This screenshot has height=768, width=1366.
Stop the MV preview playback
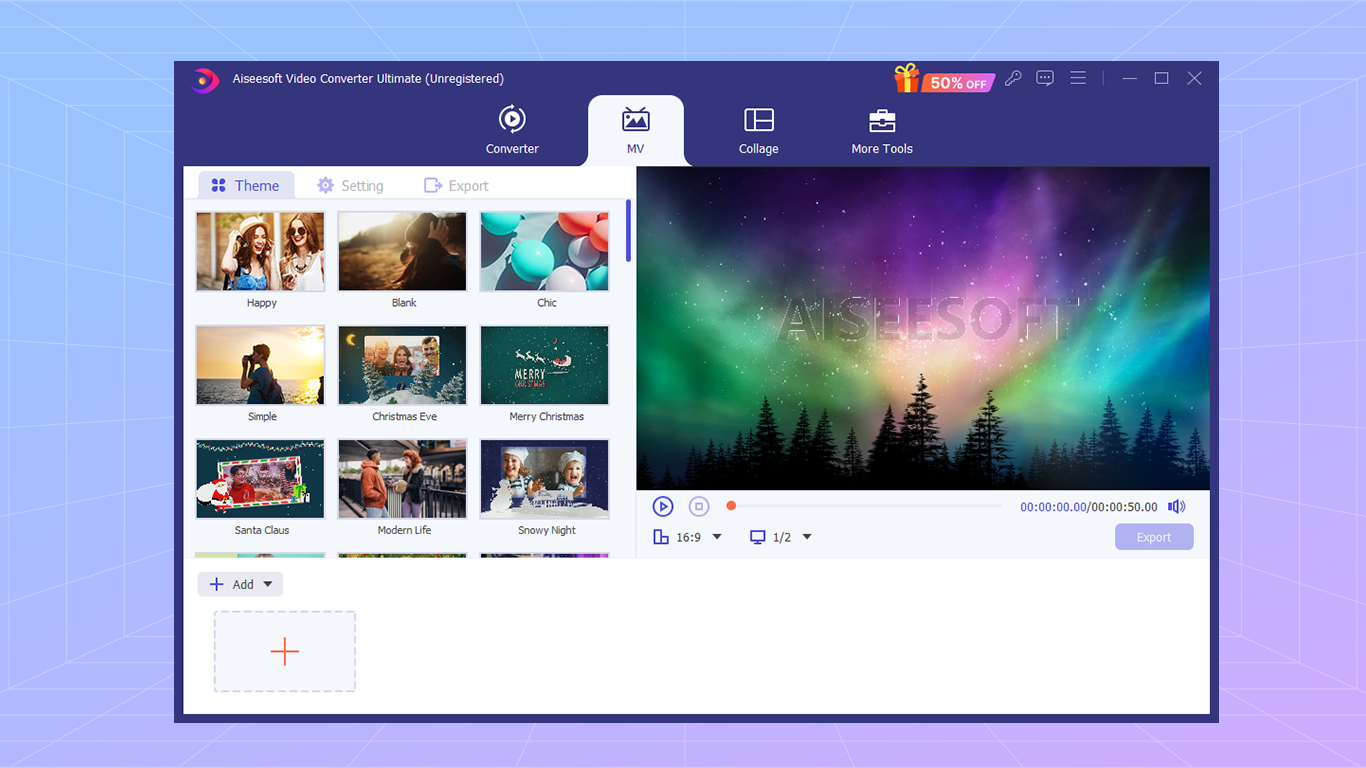pos(698,506)
